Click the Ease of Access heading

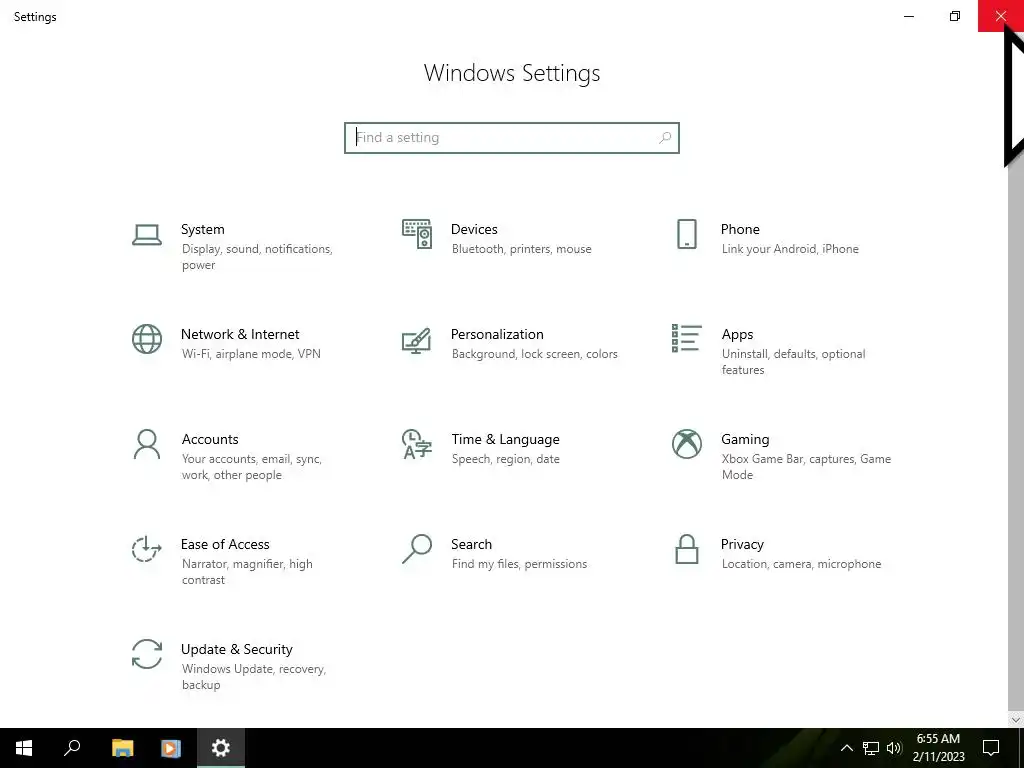tap(225, 545)
